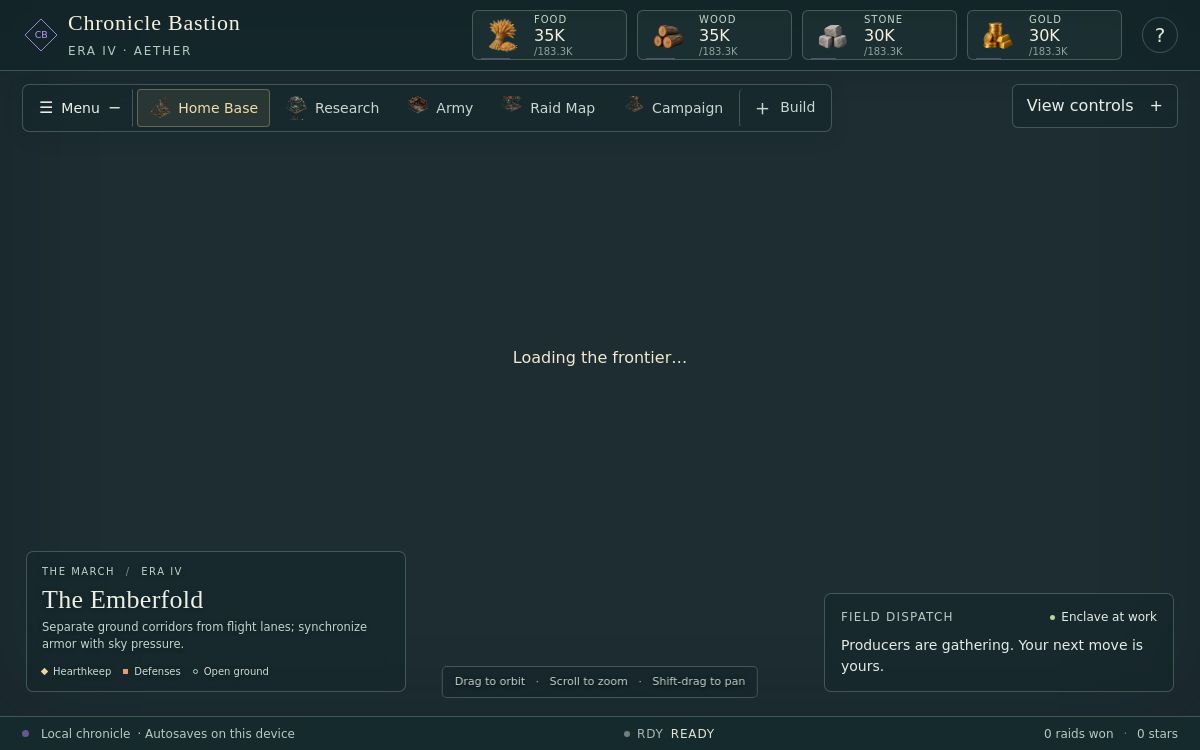Image resolution: width=1200 pixels, height=750 pixels.
Task: Open the Campaign tab
Action: click(x=673, y=108)
